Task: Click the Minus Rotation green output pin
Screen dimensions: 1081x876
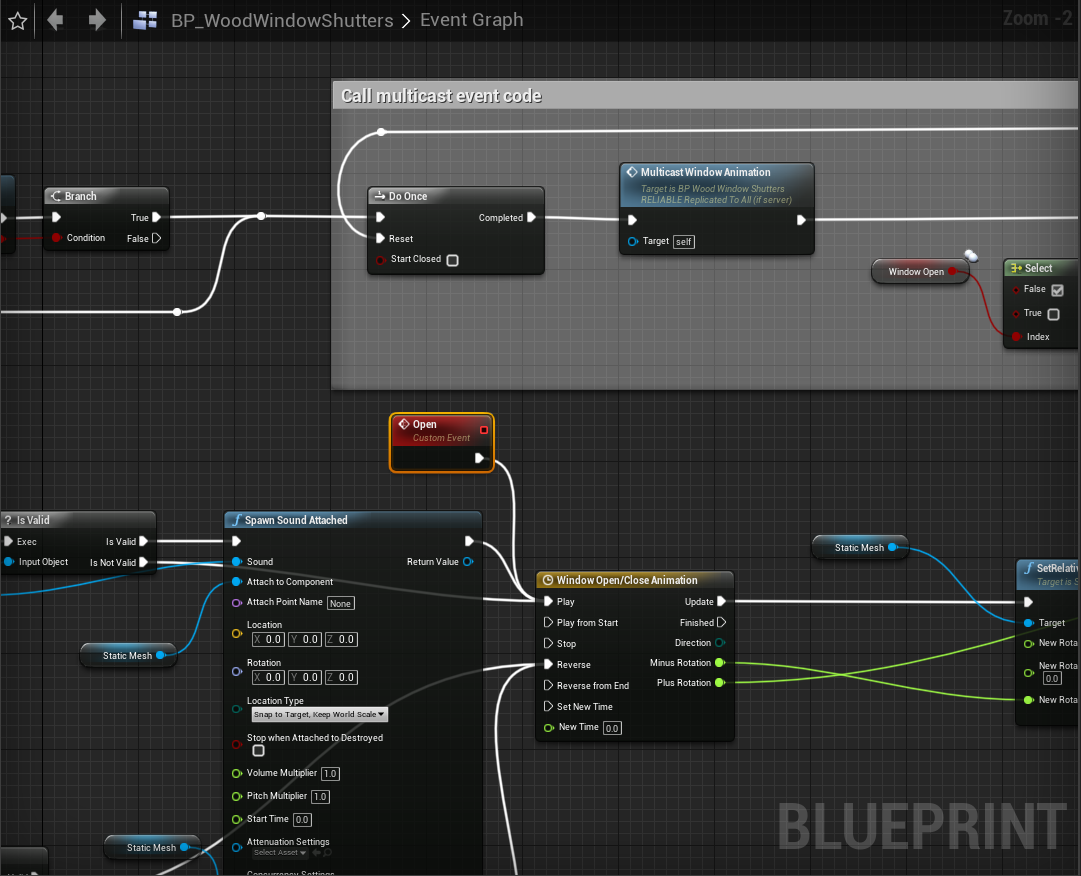Action: pos(720,663)
